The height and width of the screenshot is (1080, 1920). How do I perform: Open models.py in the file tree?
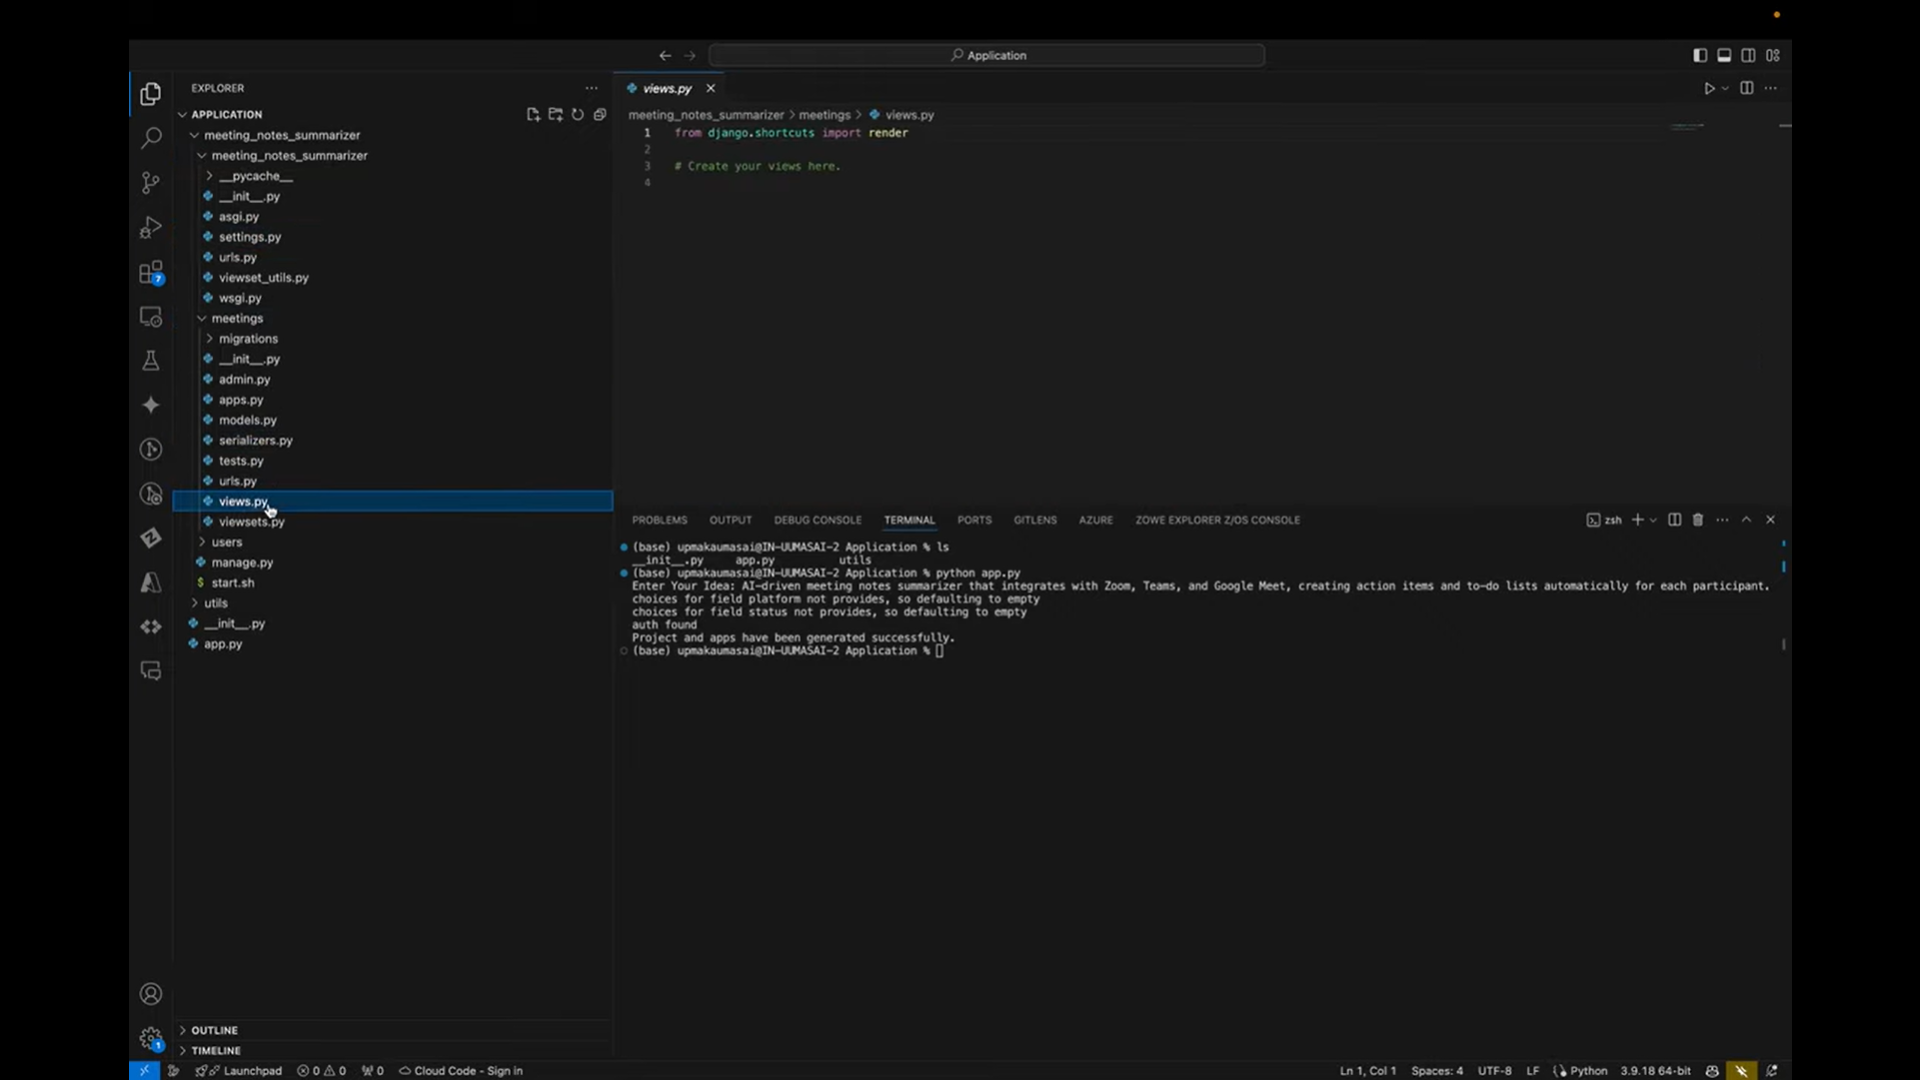(247, 420)
